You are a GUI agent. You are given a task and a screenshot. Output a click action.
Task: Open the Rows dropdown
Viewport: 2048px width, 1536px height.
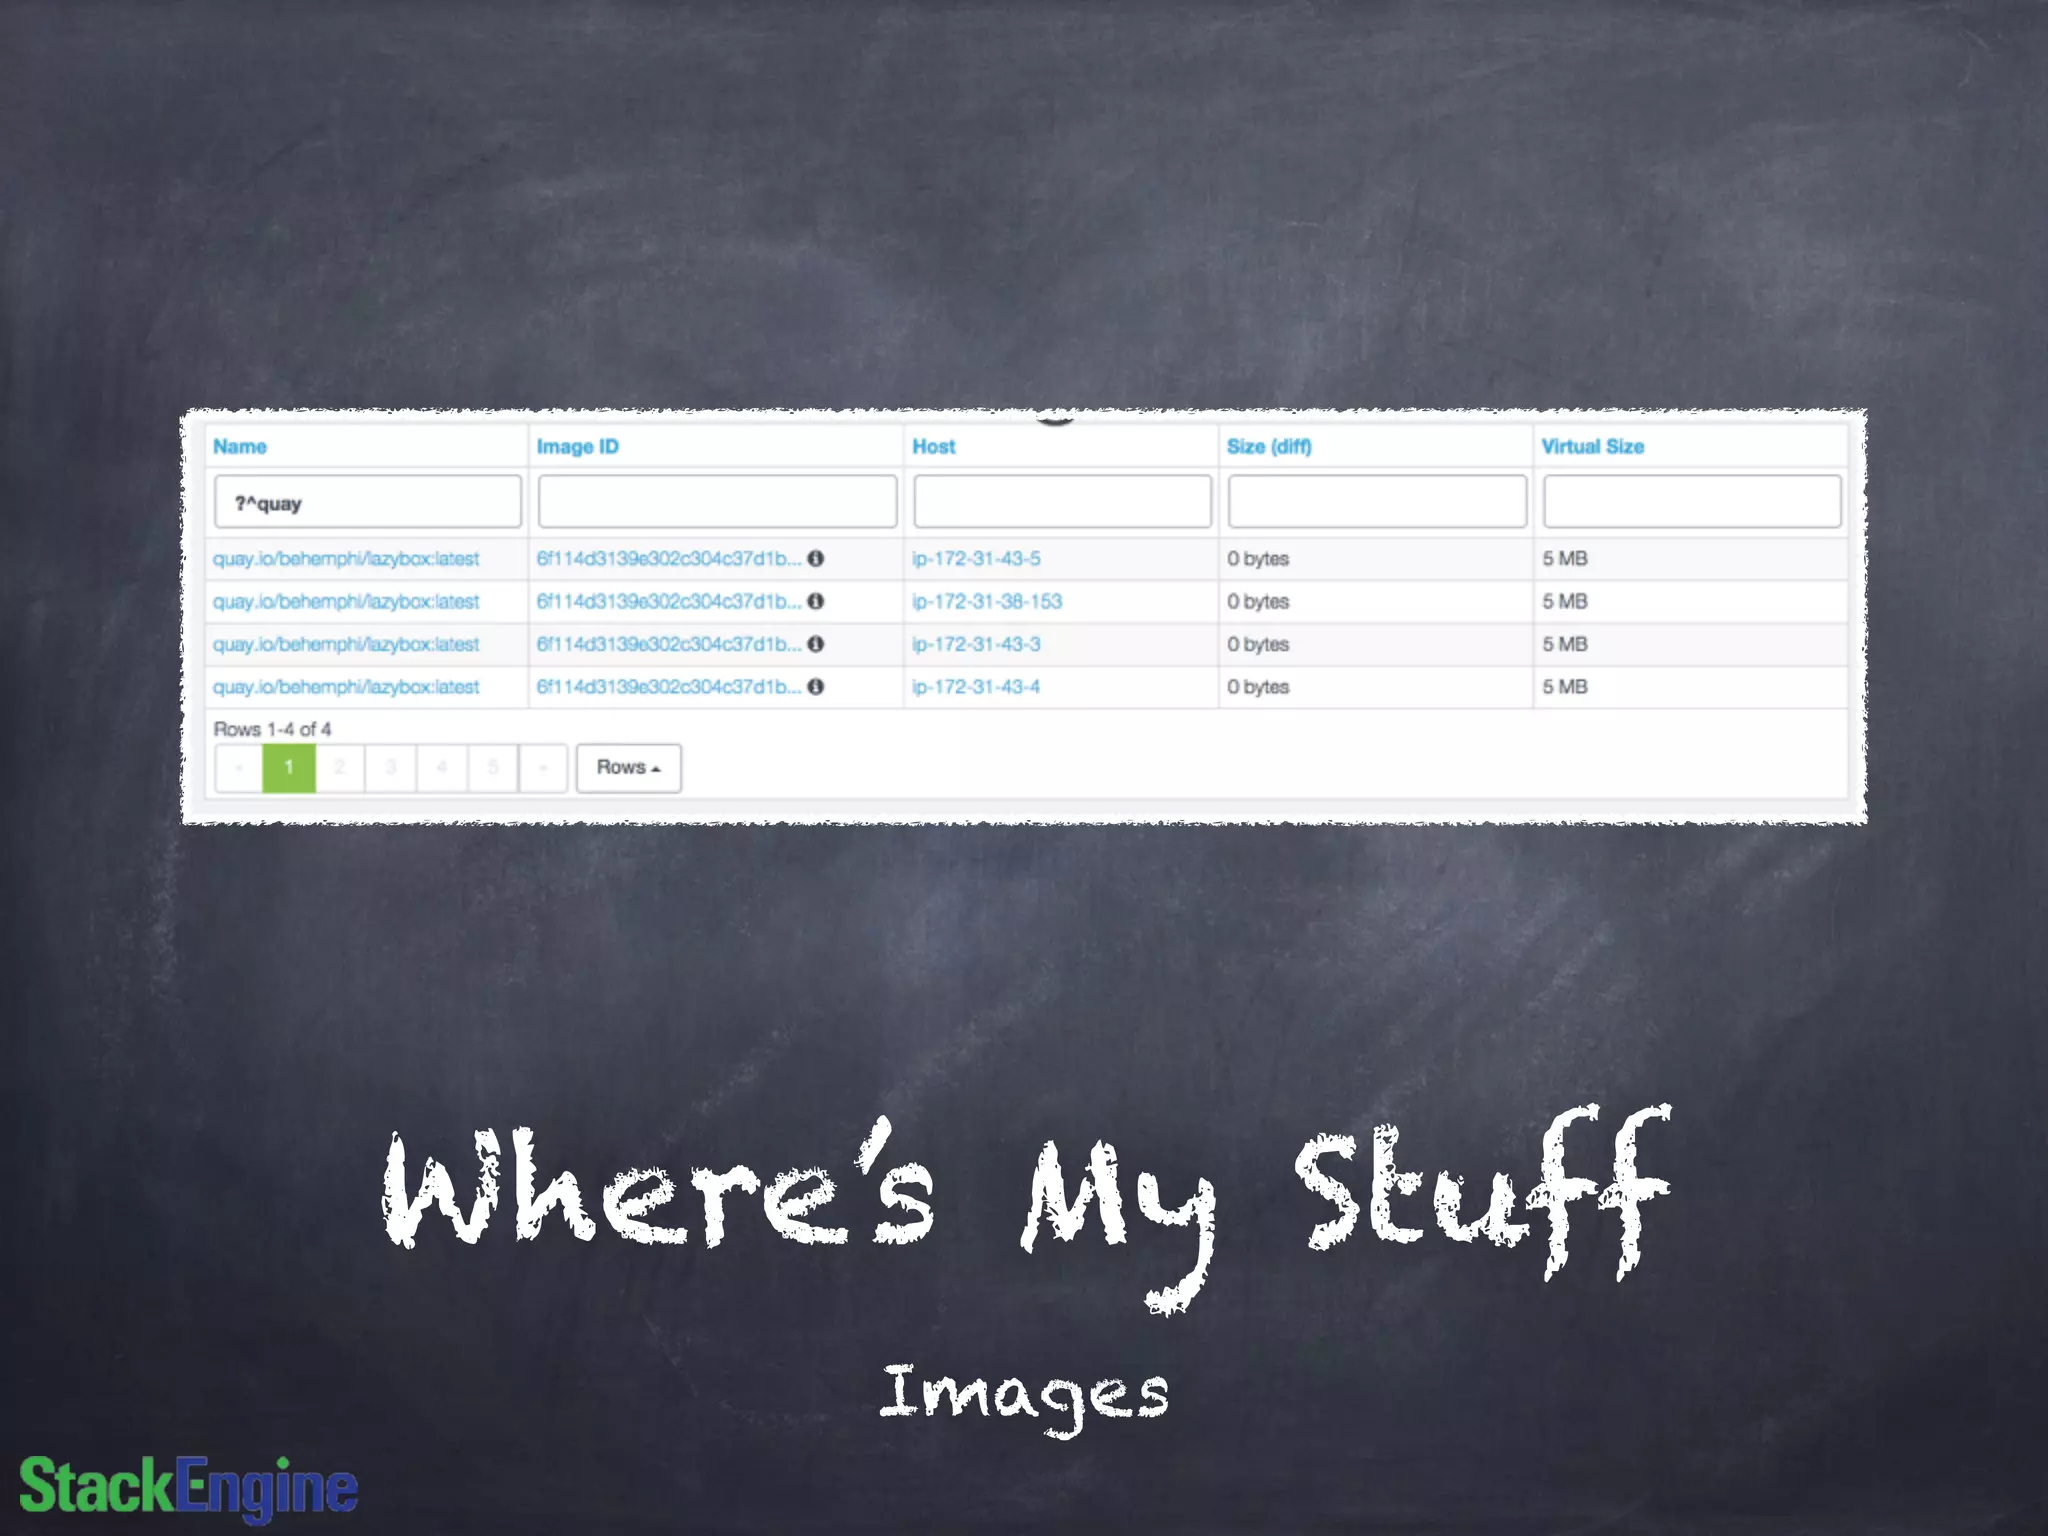tap(629, 768)
